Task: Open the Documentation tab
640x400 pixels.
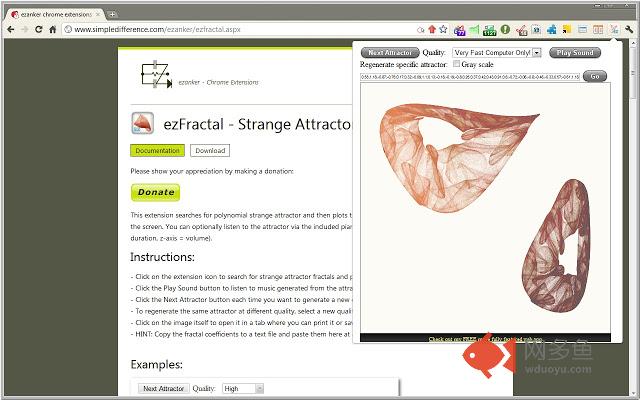Action: coord(158,151)
